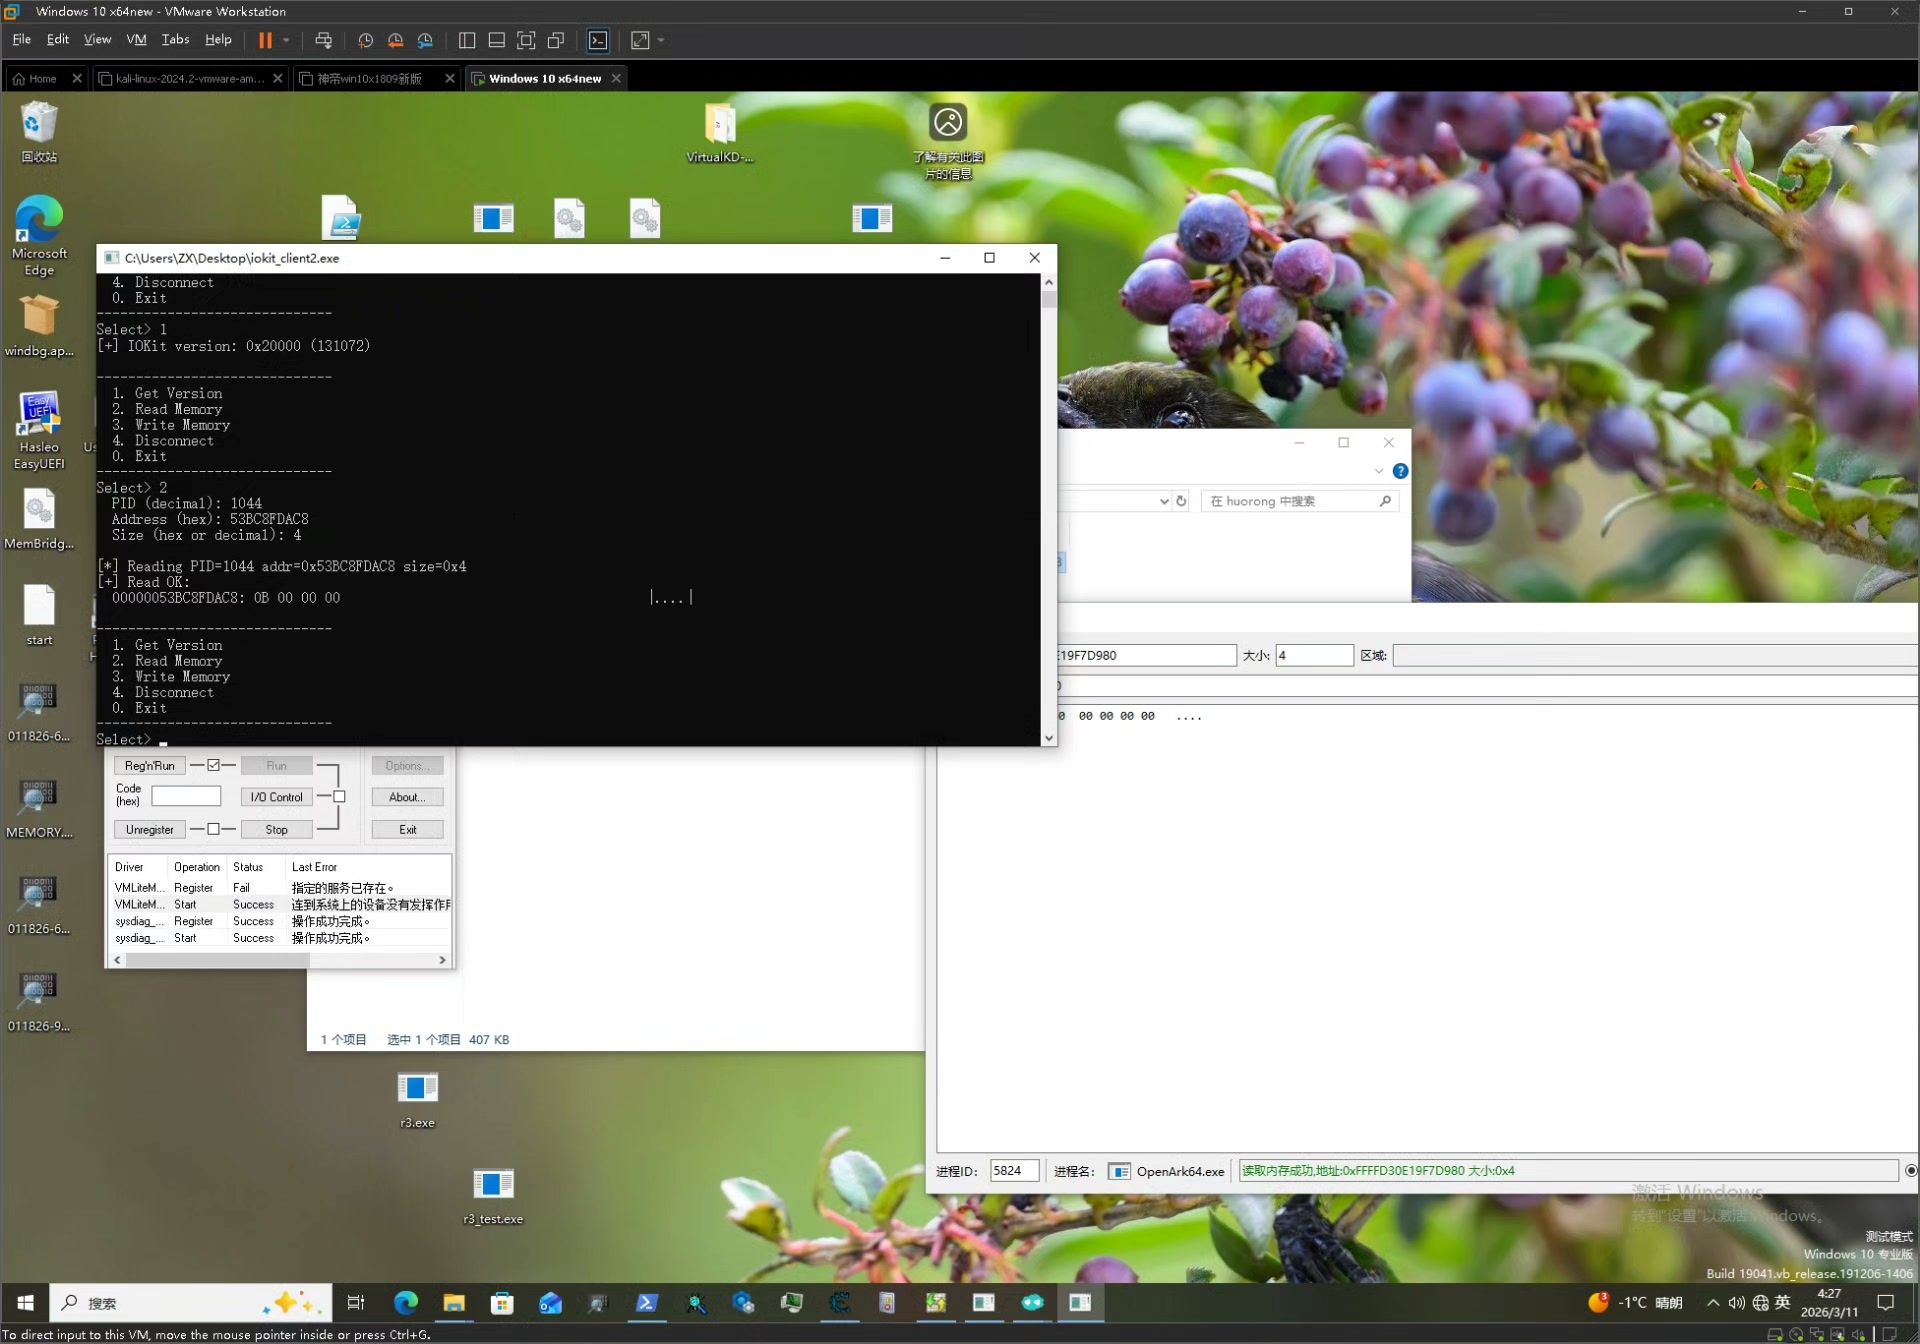The height and width of the screenshot is (1344, 1920).
Task: Select the r3_test.exe desktop icon
Action: tap(493, 1196)
